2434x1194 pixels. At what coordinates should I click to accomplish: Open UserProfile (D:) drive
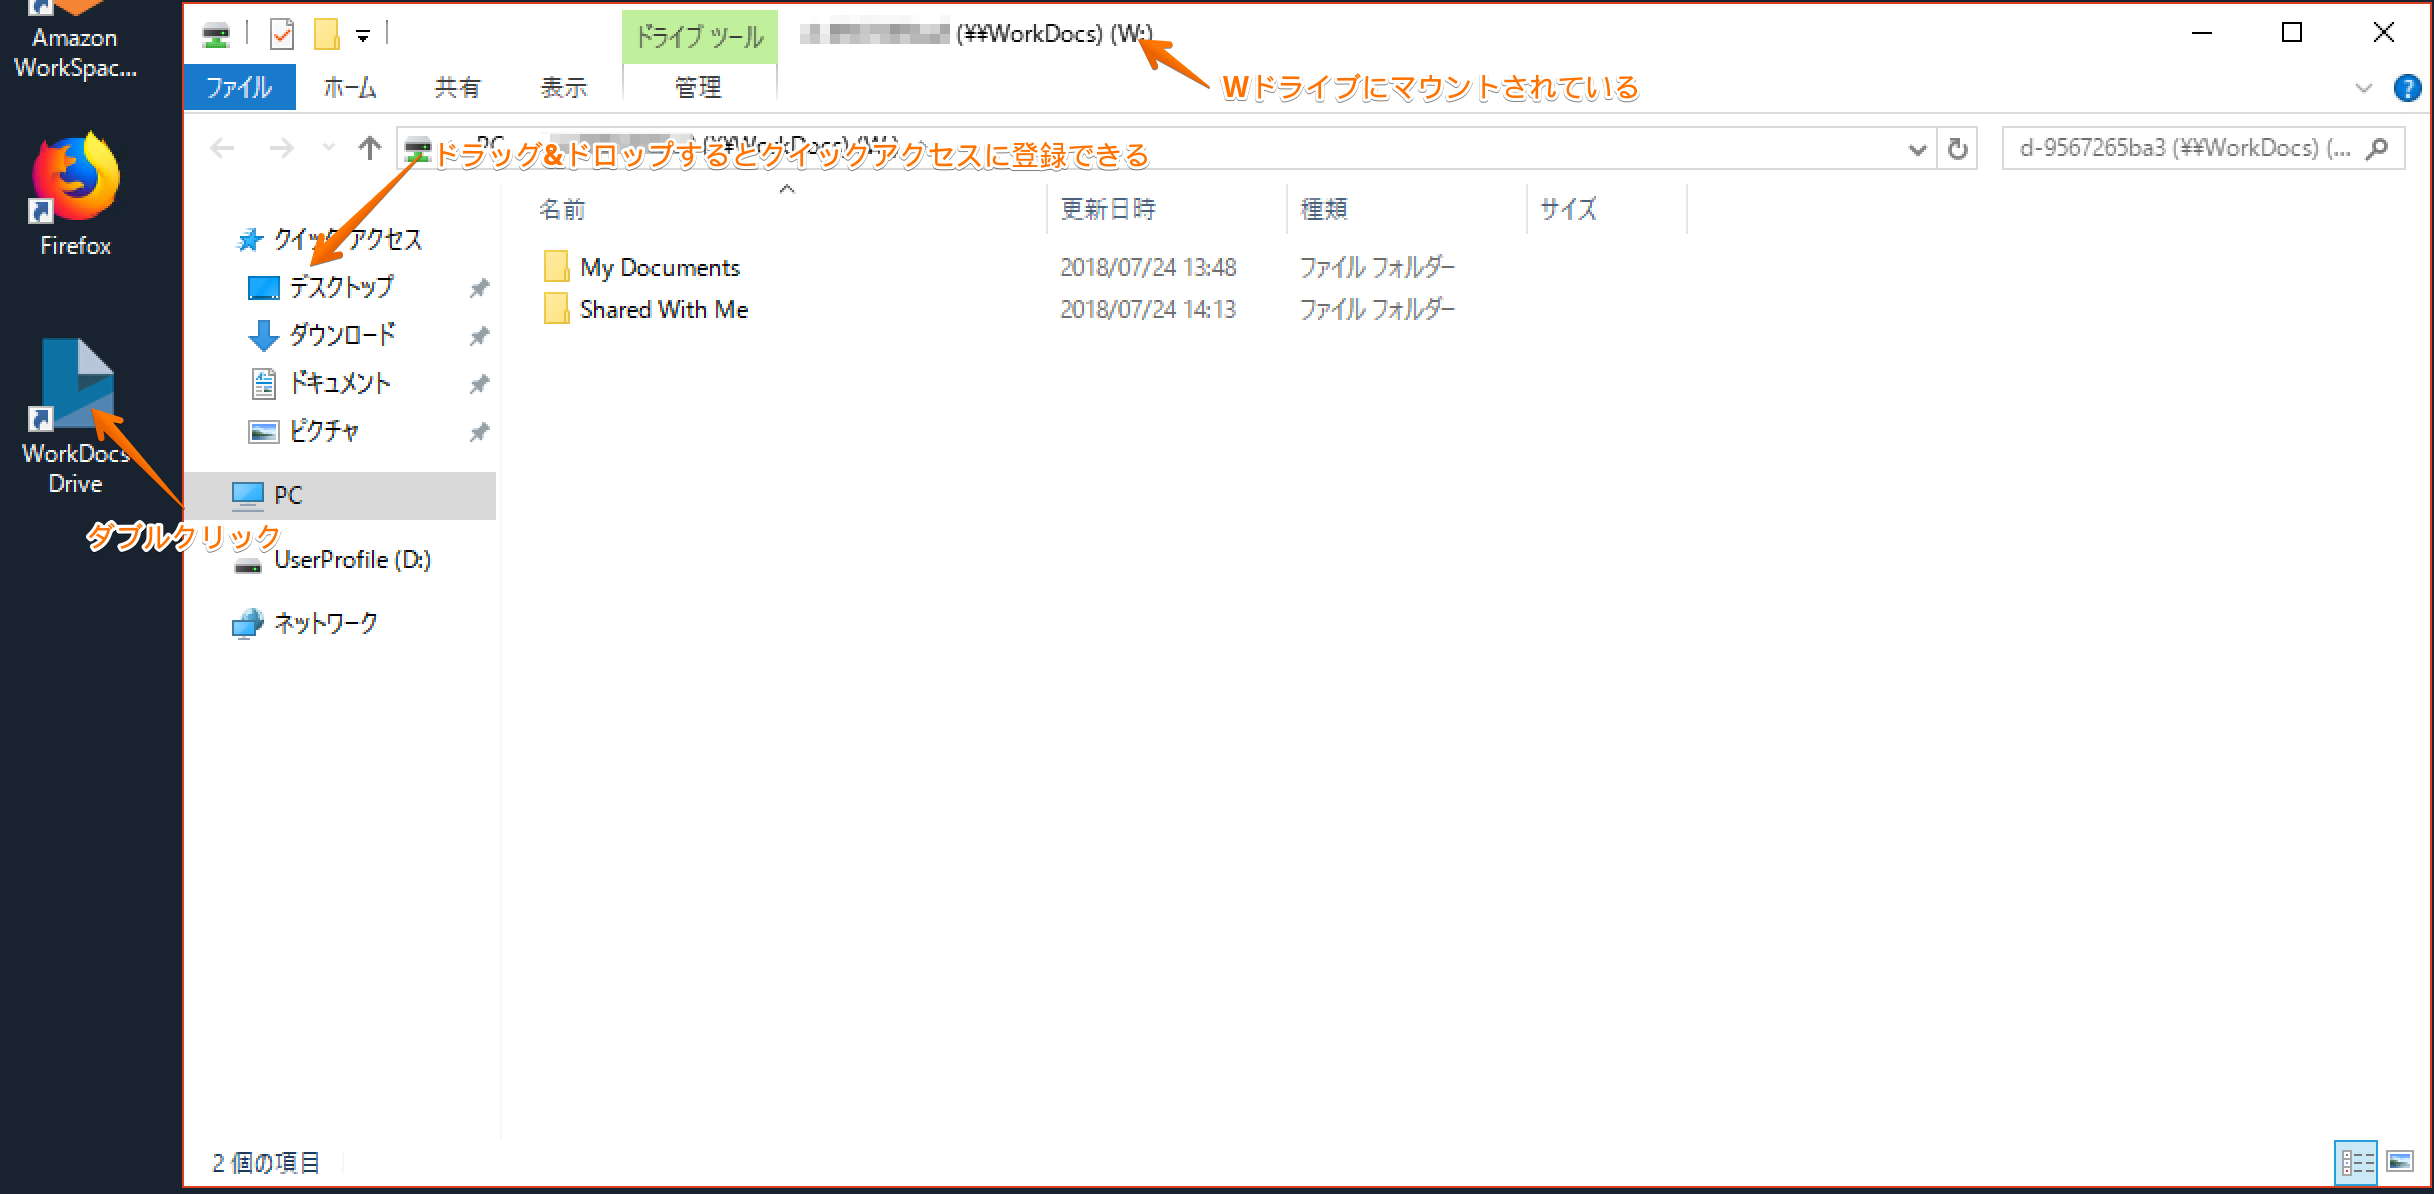coord(352,560)
